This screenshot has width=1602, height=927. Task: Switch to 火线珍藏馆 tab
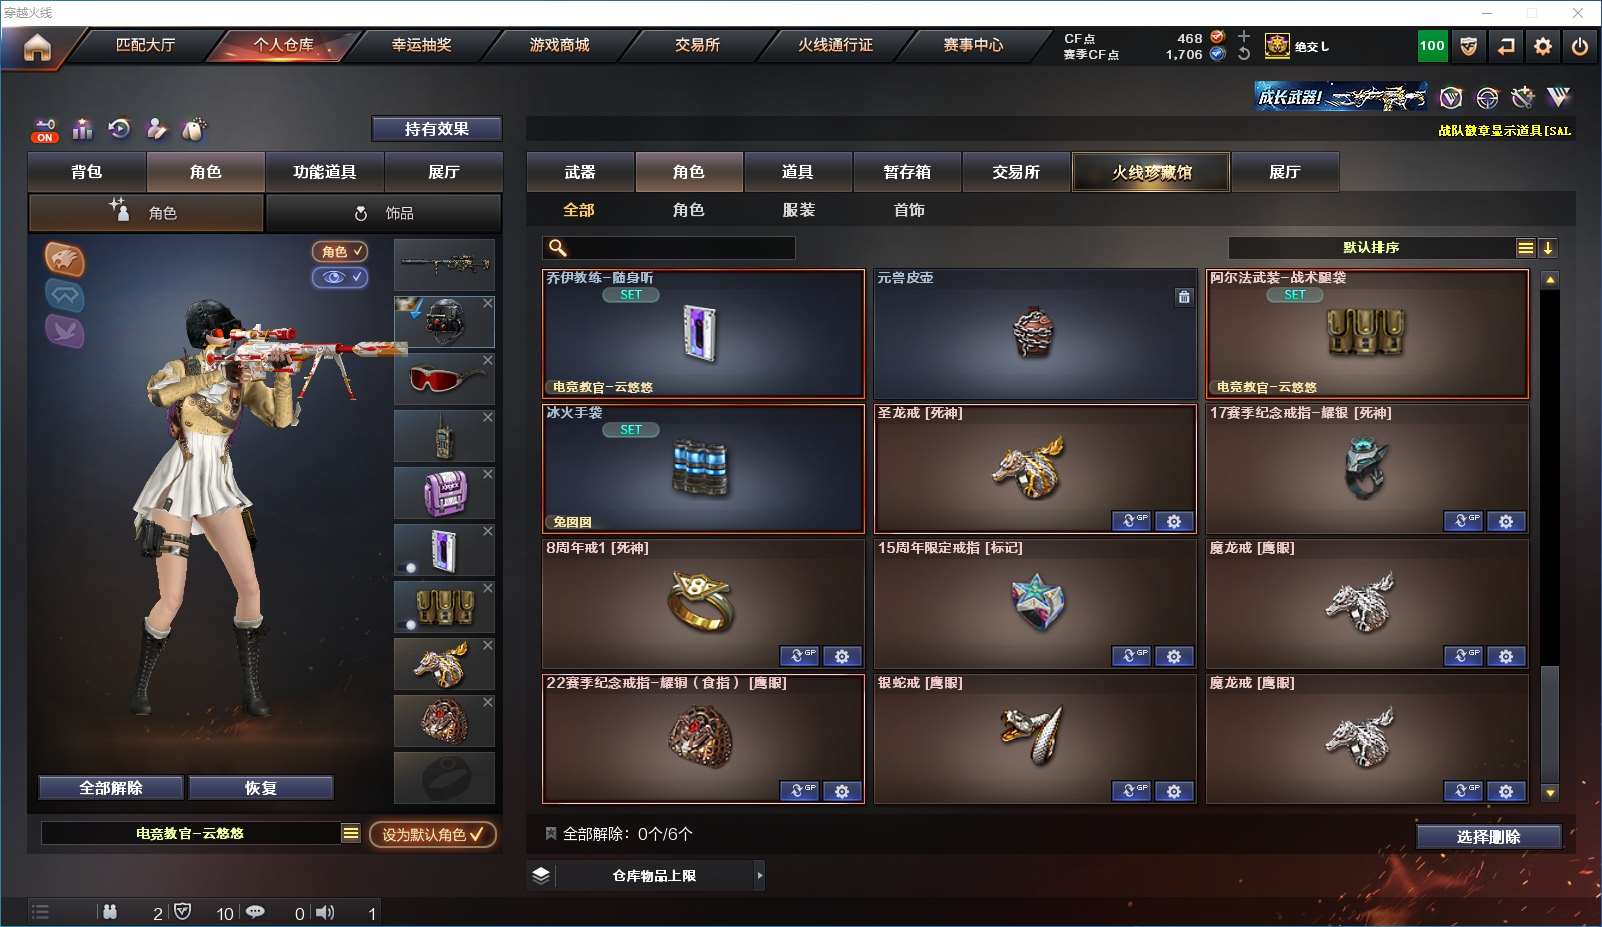point(1151,172)
